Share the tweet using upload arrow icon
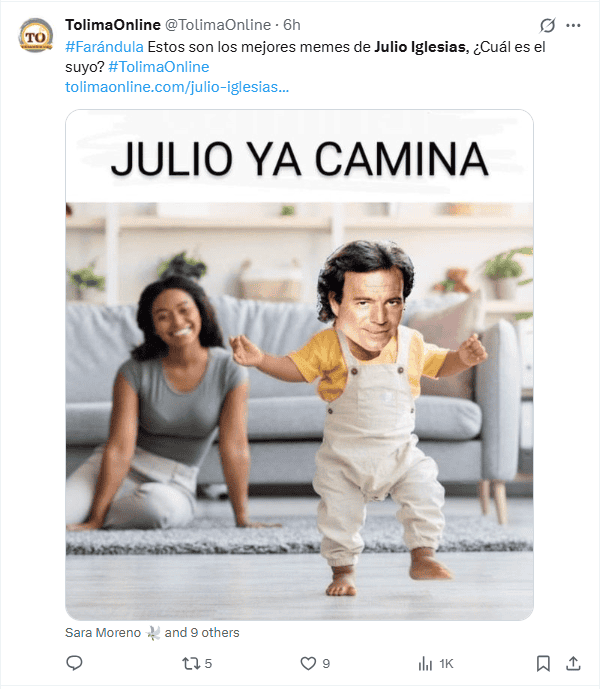Viewport: 602px width, 689px height. pyautogui.click(x=573, y=663)
